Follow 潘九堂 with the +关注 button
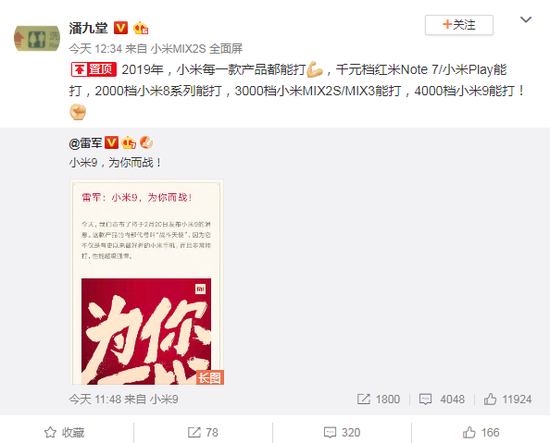Image resolution: width=550 pixels, height=443 pixels. 459,25
